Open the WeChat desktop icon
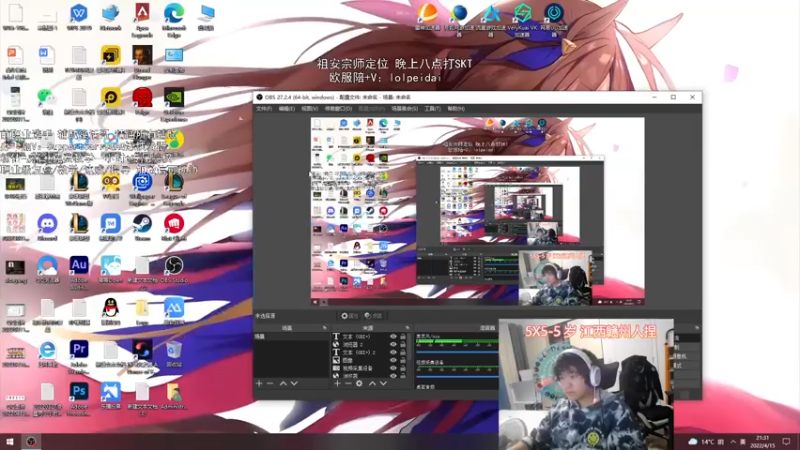Image resolution: width=800 pixels, height=450 pixels. (x=47, y=101)
